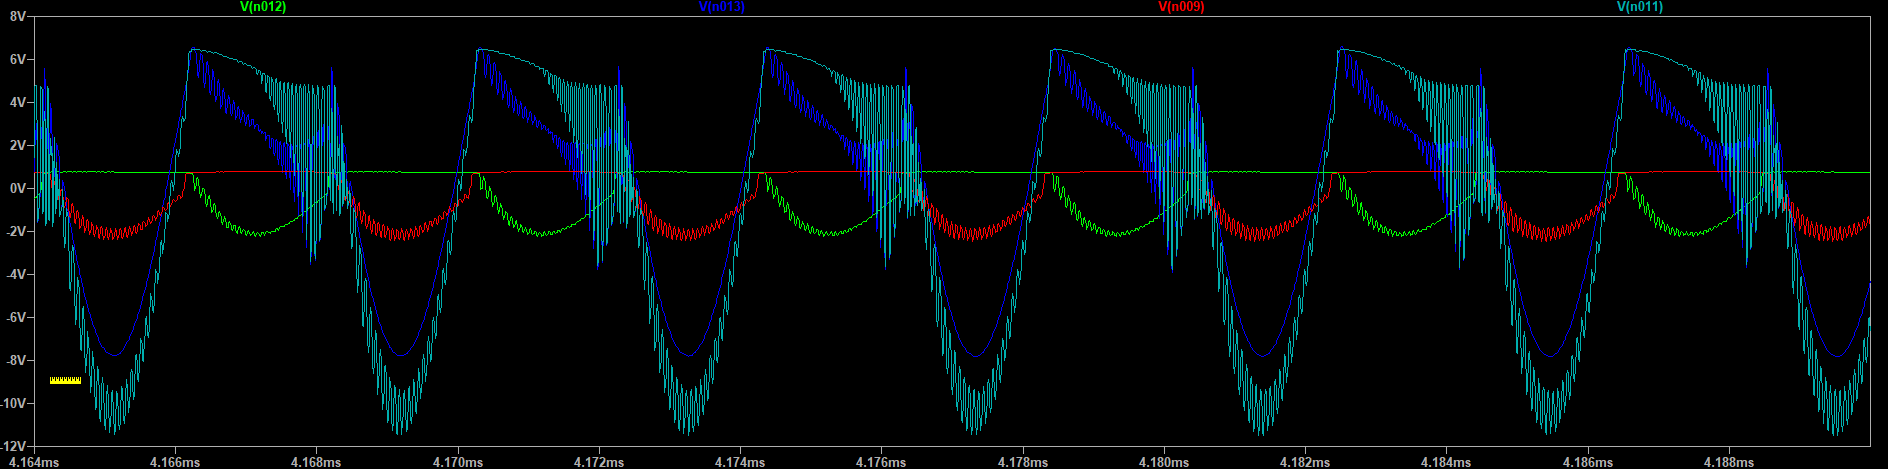Click the -12V vertical axis label
The height and width of the screenshot is (469, 1888).
(x=13, y=446)
